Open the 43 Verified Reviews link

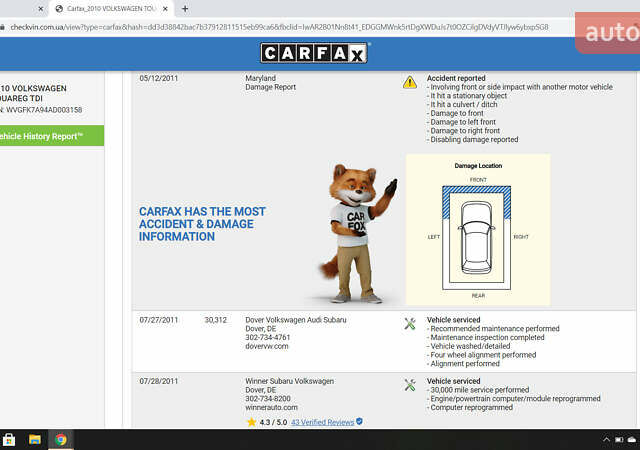322,422
